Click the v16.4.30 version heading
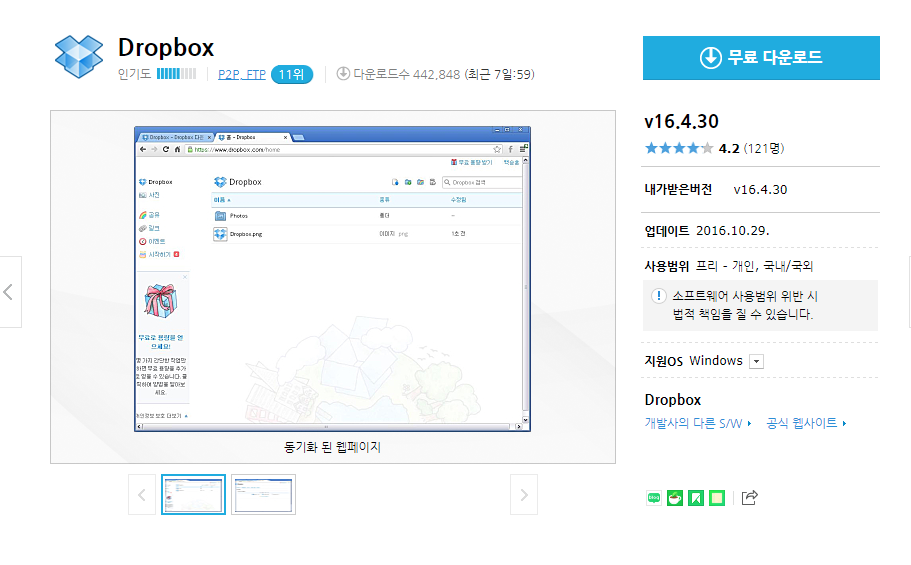This screenshot has height=565, width=911. [682, 121]
